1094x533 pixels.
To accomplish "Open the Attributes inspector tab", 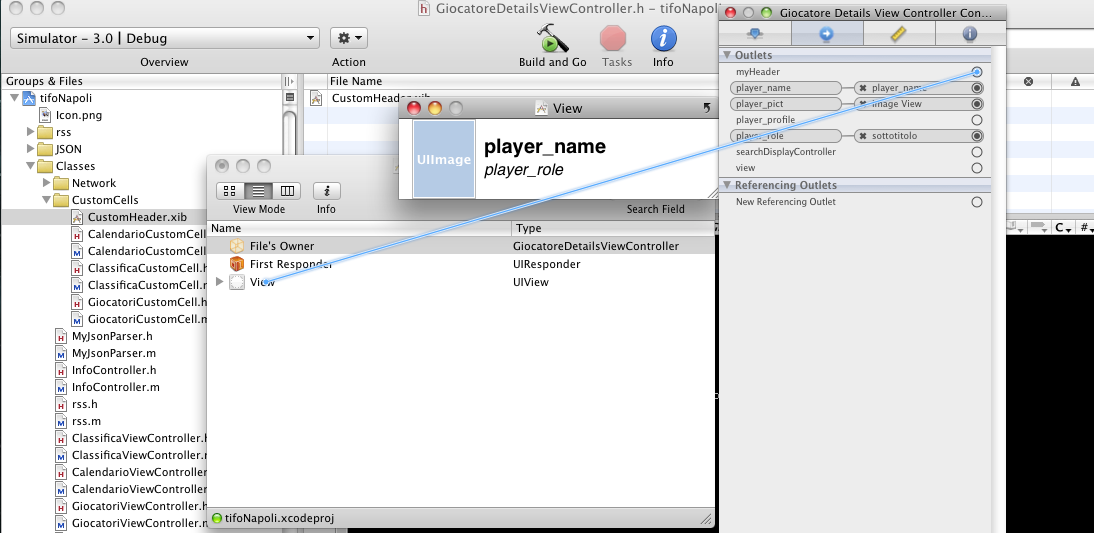I will 755,34.
